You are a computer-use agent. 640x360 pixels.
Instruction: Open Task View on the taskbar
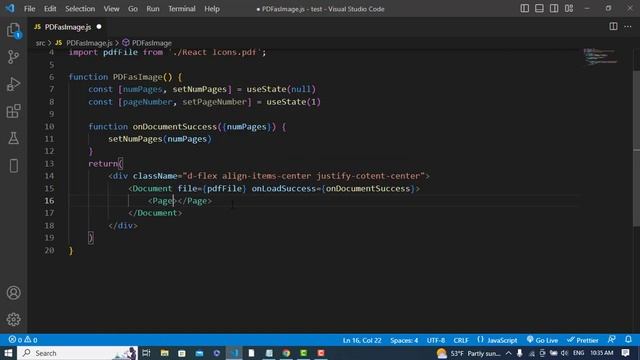tap(146, 353)
